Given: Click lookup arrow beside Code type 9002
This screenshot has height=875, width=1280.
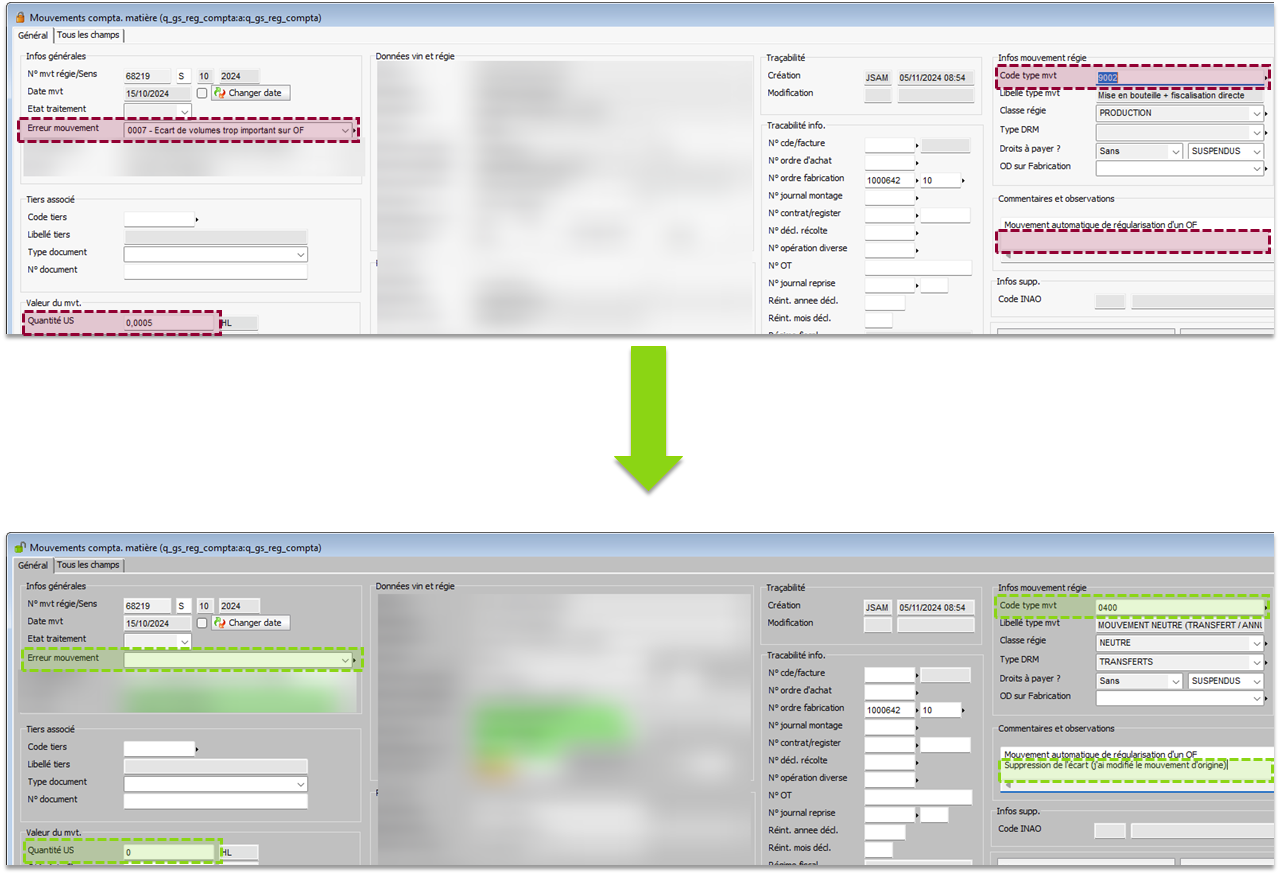Looking at the screenshot, I should pos(1267,77).
